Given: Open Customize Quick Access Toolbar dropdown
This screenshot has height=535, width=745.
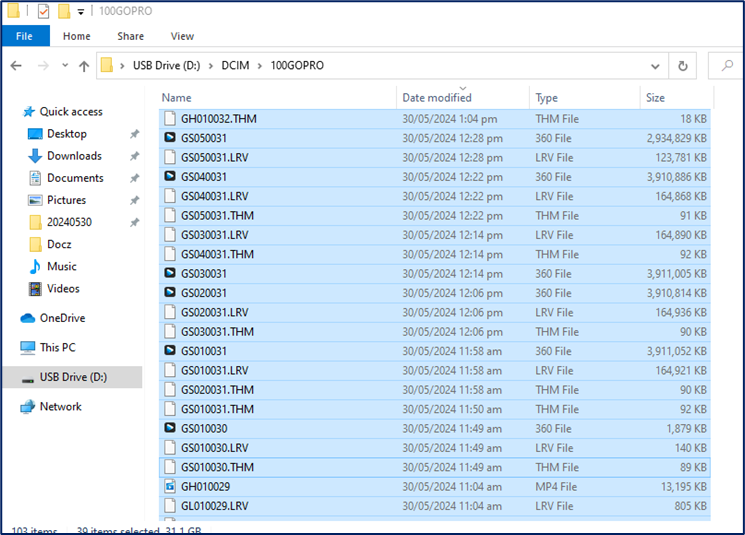Looking at the screenshot, I should click(x=81, y=12).
